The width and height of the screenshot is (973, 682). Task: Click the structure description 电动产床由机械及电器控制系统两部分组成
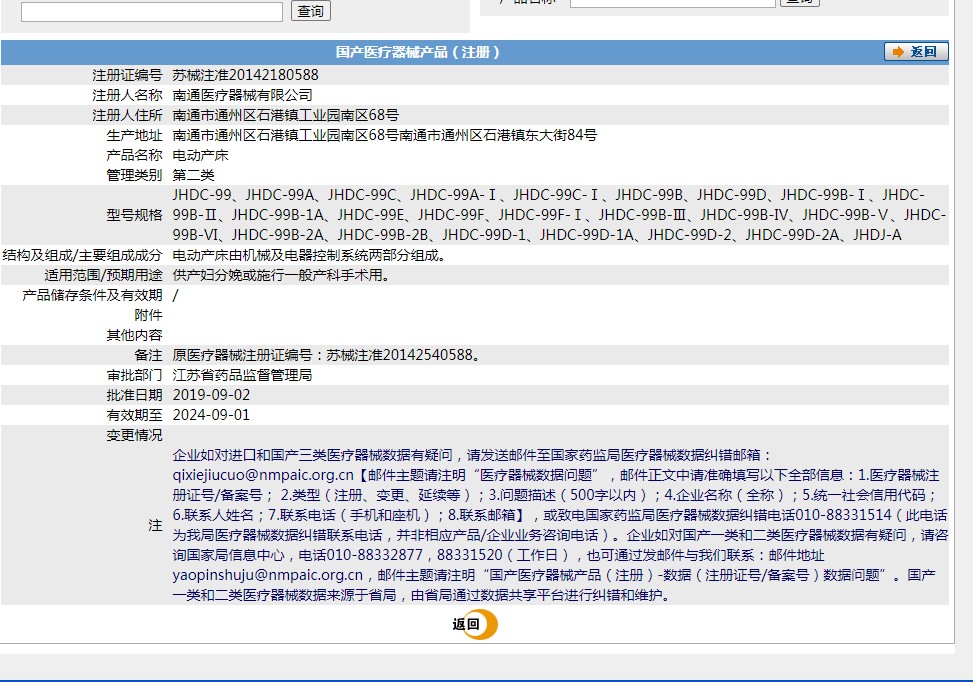309,255
